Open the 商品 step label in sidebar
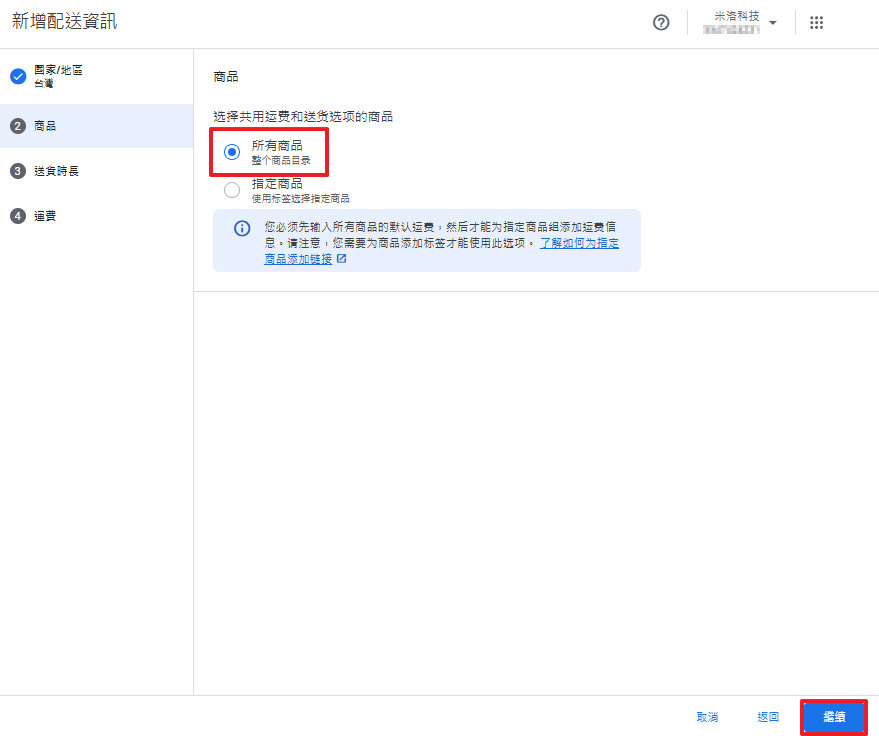Viewport: 879px width, 736px height. 45,126
